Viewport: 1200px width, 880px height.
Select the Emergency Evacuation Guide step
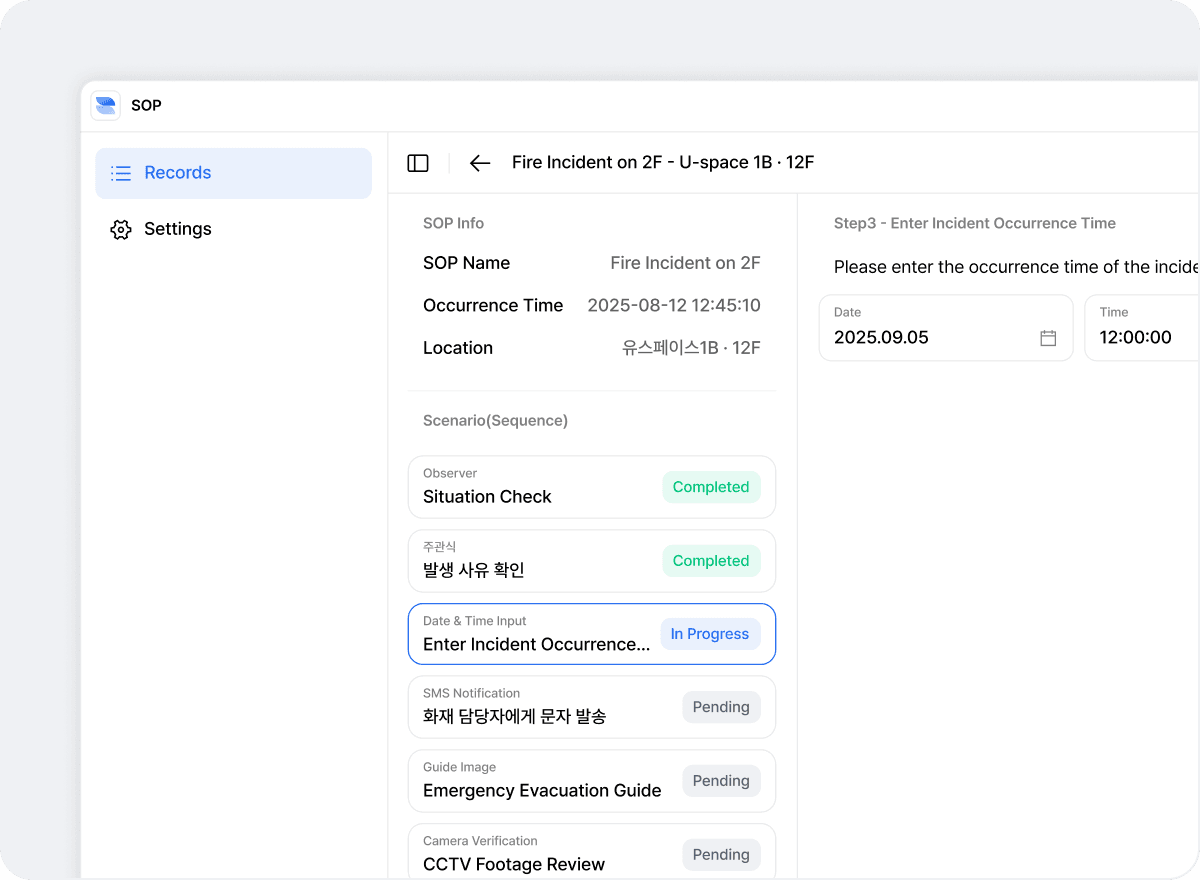pyautogui.click(x=542, y=790)
